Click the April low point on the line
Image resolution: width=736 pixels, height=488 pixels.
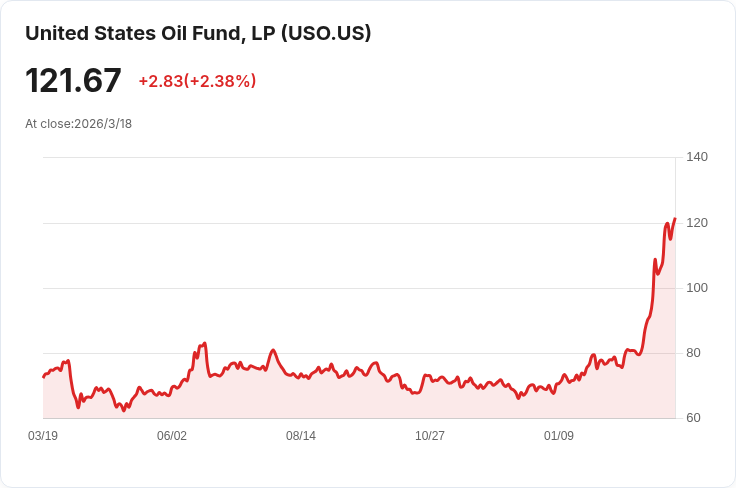coord(124,411)
